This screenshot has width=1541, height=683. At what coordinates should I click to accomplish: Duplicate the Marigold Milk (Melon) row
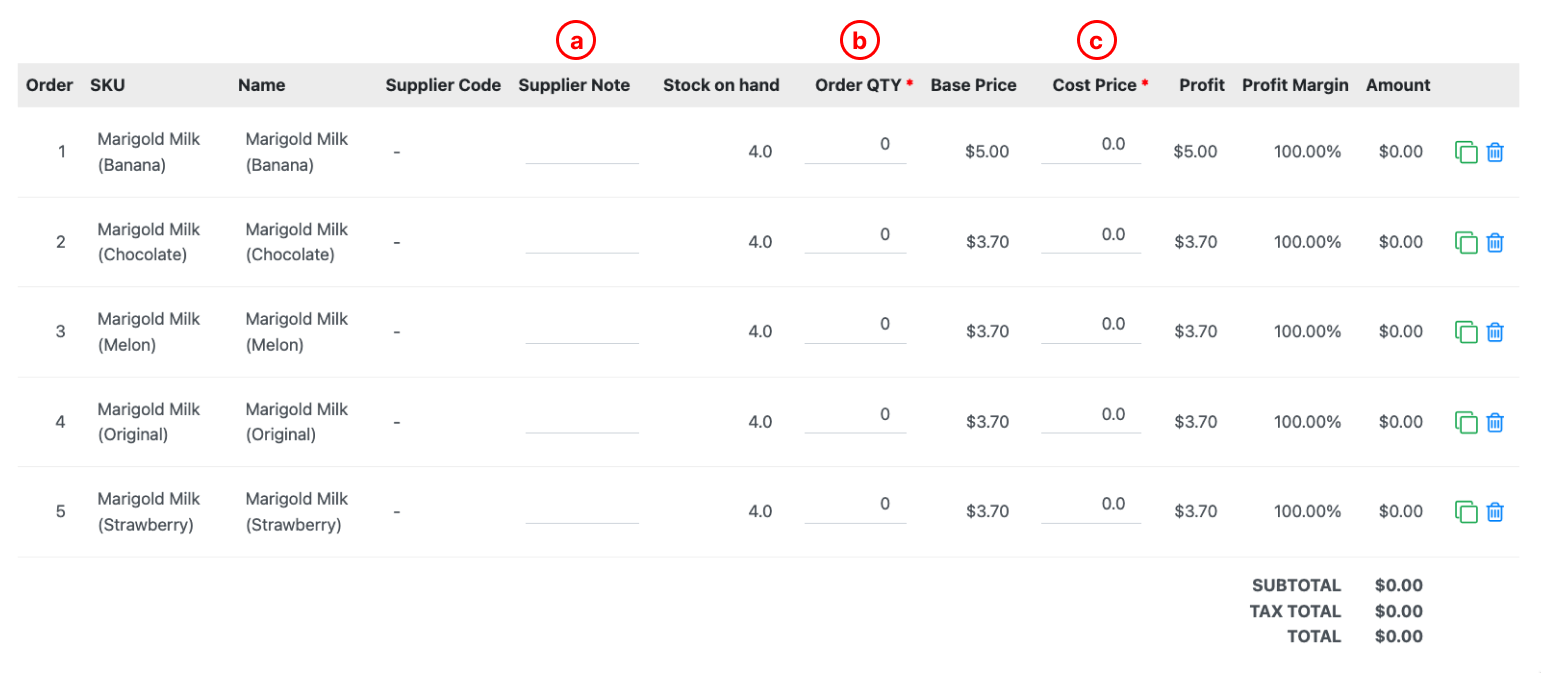1466,332
